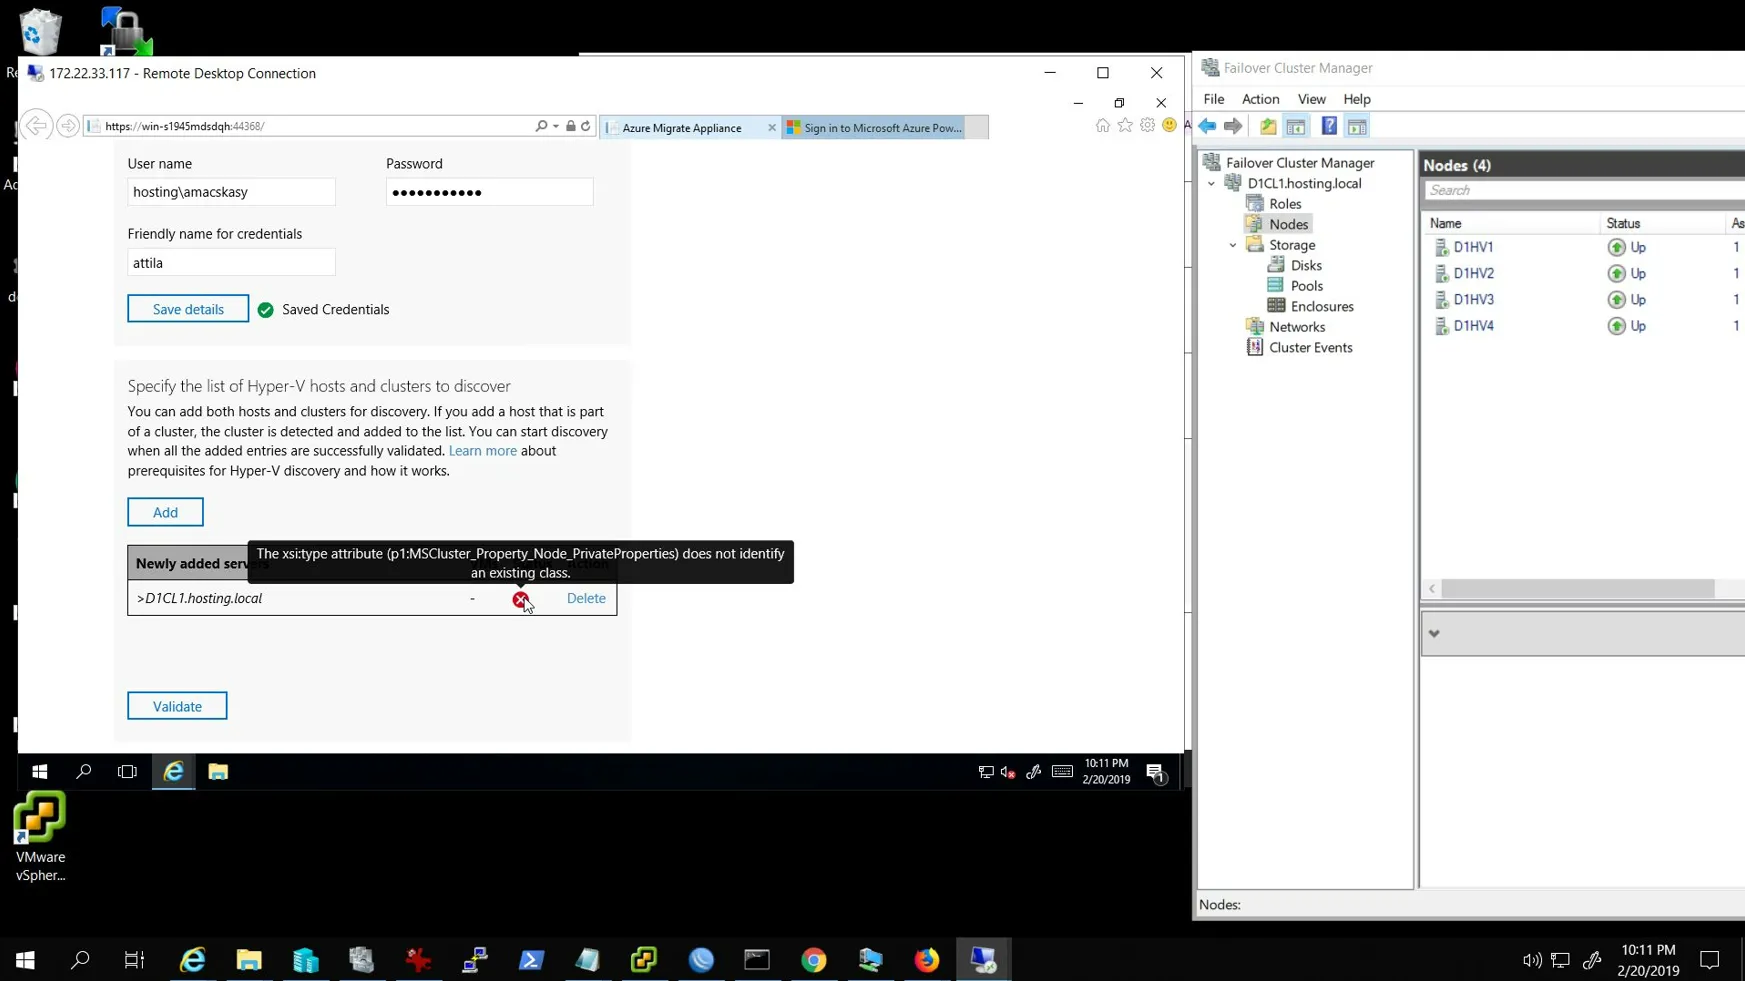1745x981 pixels.
Task: Click the Validate button
Action: pos(177,706)
